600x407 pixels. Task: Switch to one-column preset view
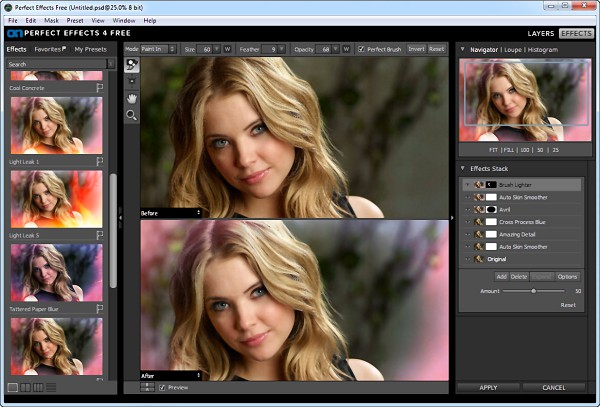13,387
